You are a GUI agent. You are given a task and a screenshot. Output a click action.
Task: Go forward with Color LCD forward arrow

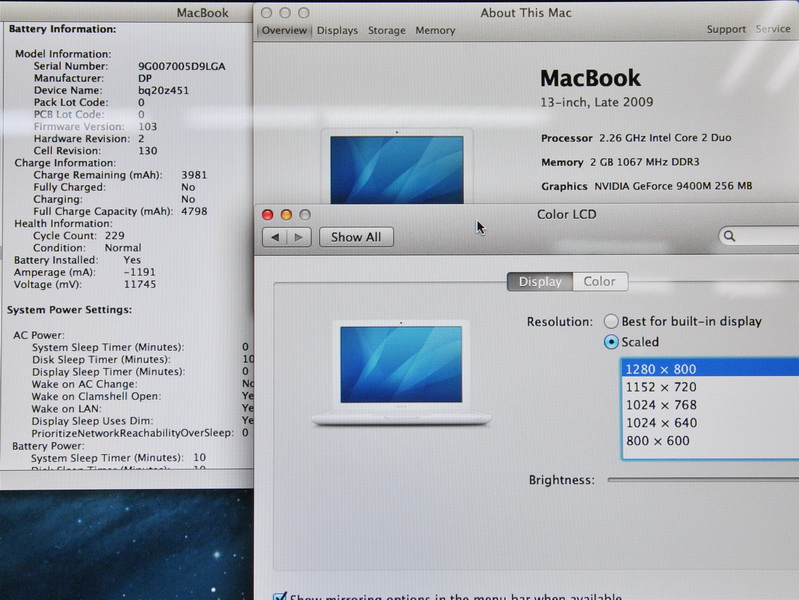pos(299,237)
